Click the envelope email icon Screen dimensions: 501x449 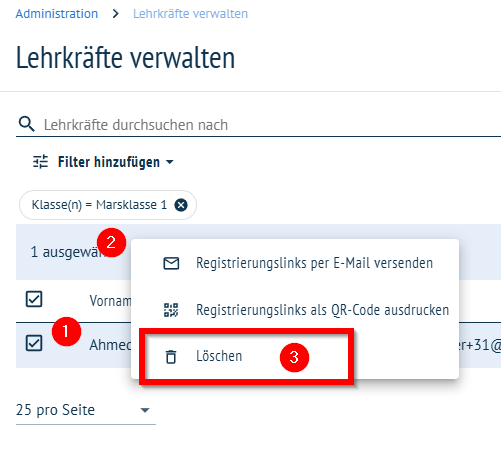(171, 263)
